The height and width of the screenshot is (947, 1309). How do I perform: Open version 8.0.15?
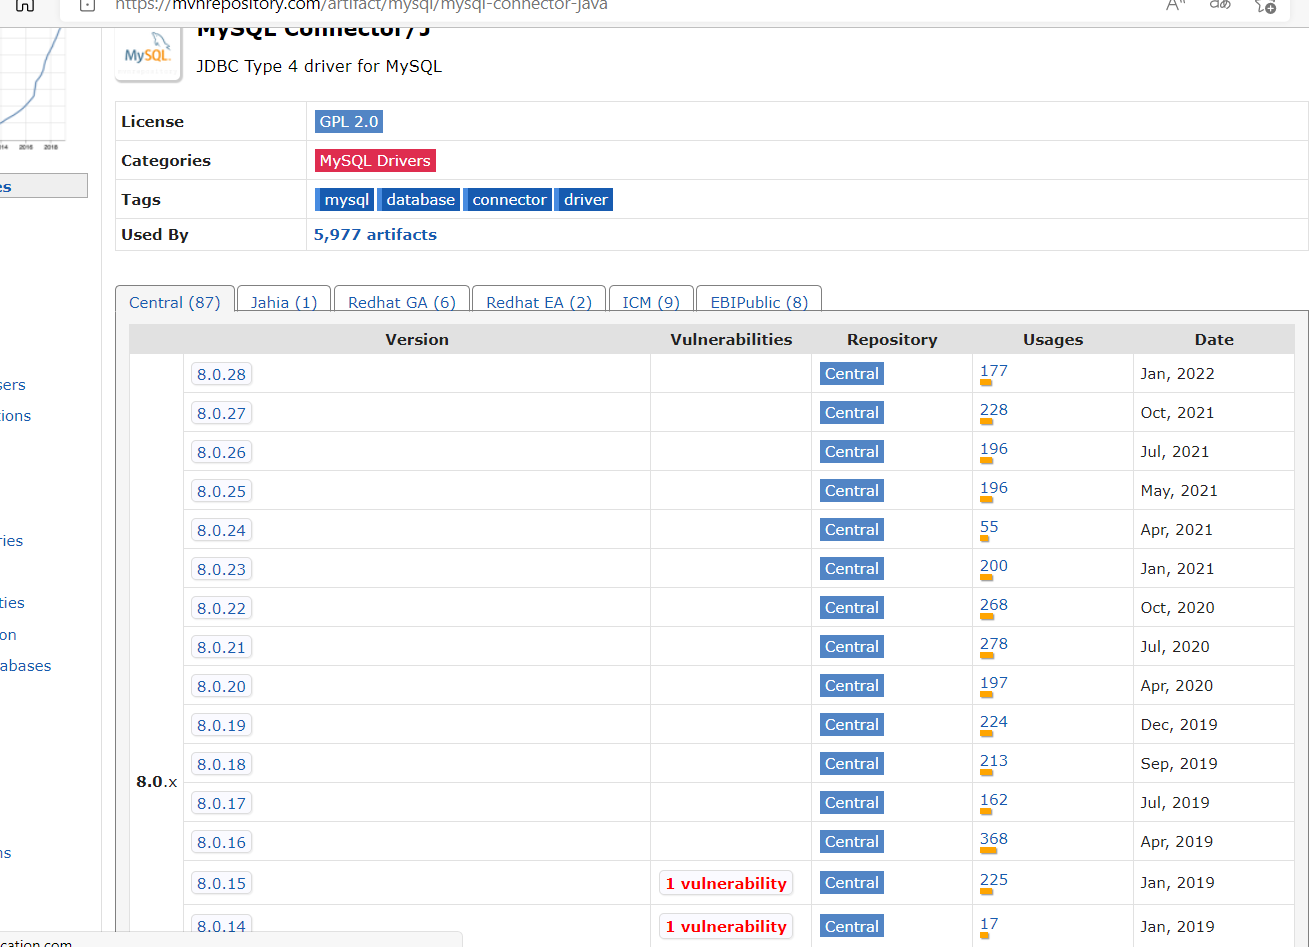pos(221,883)
